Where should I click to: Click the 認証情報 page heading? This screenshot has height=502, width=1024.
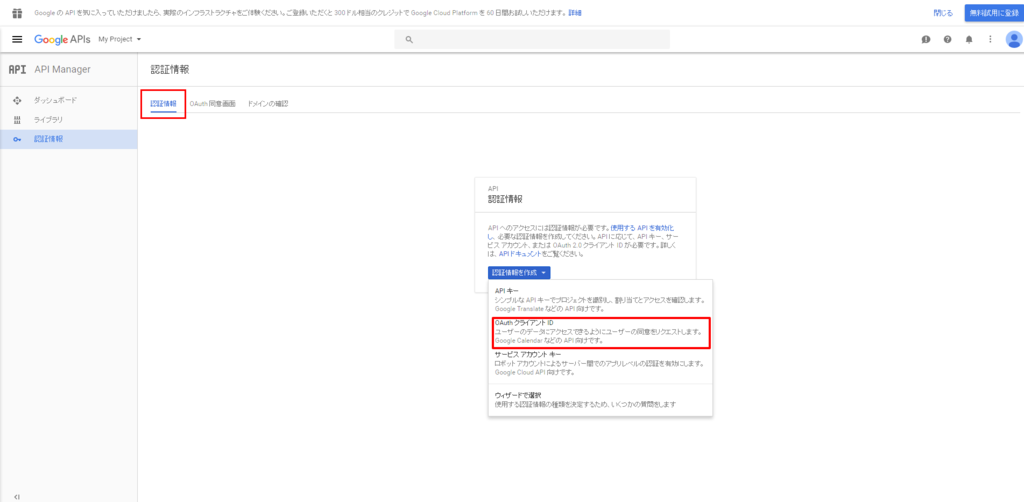click(x=170, y=69)
